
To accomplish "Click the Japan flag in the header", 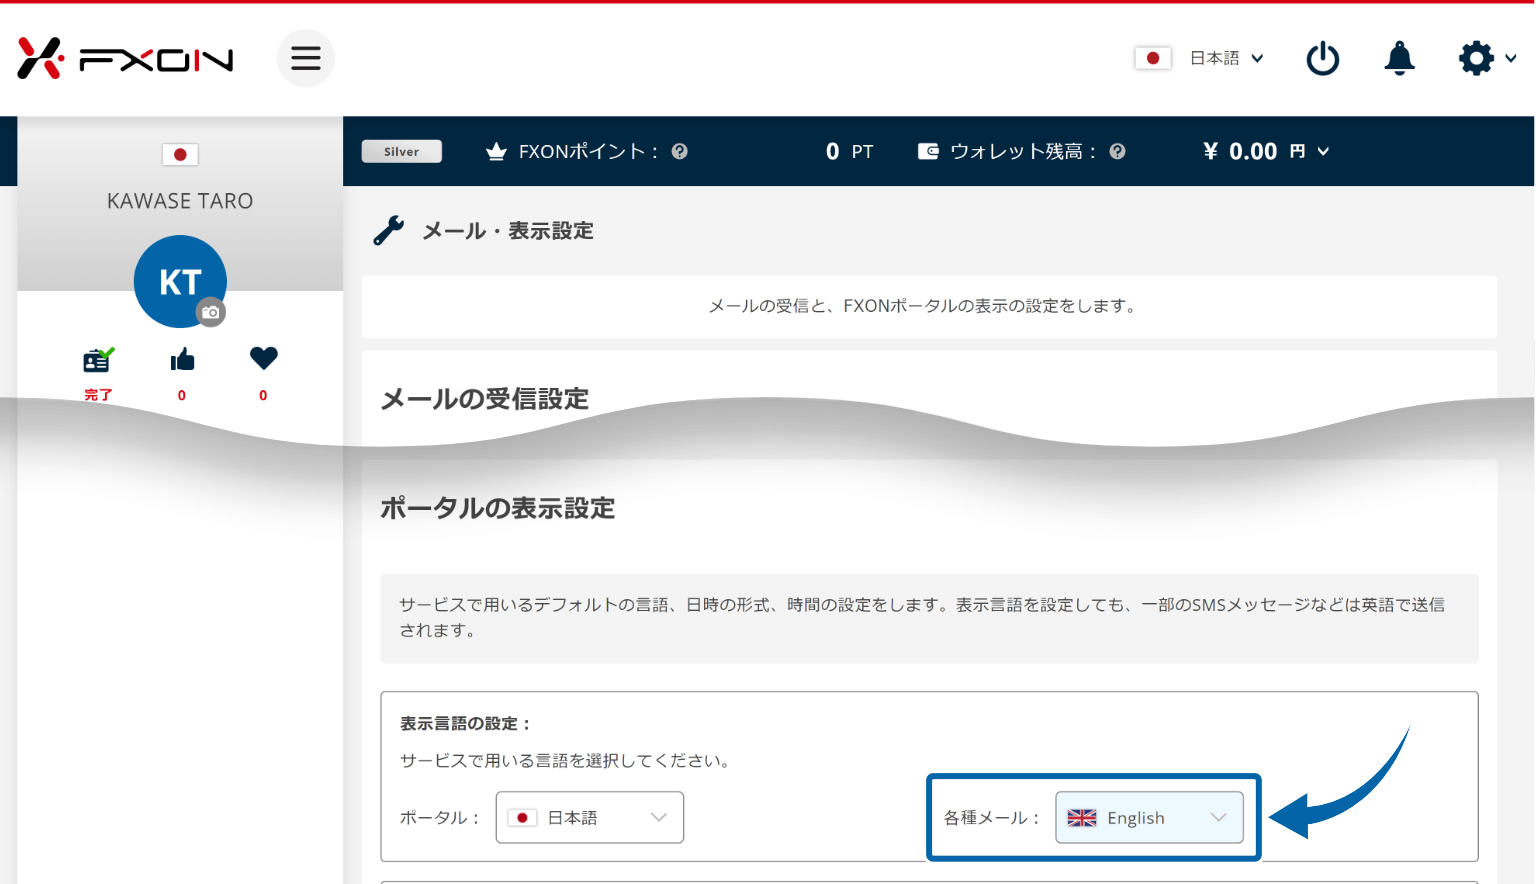I will point(1153,58).
